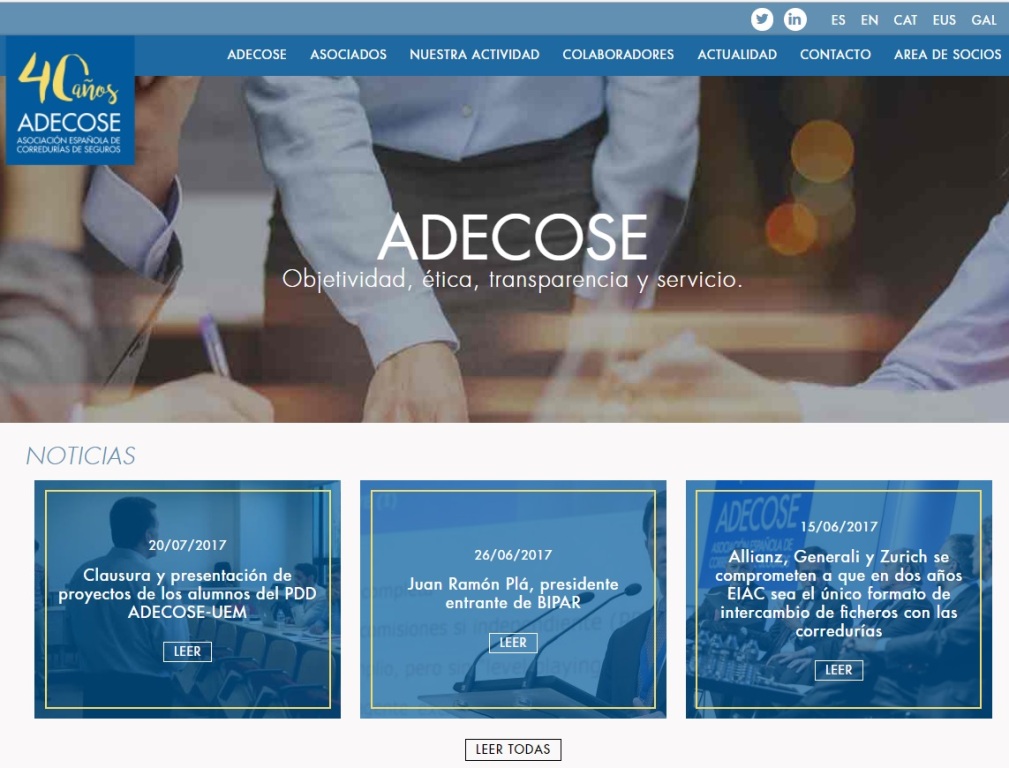Go to NUESTRA ACTIVIDAD menu
Viewport: 1009px width, 768px height.
coord(474,55)
